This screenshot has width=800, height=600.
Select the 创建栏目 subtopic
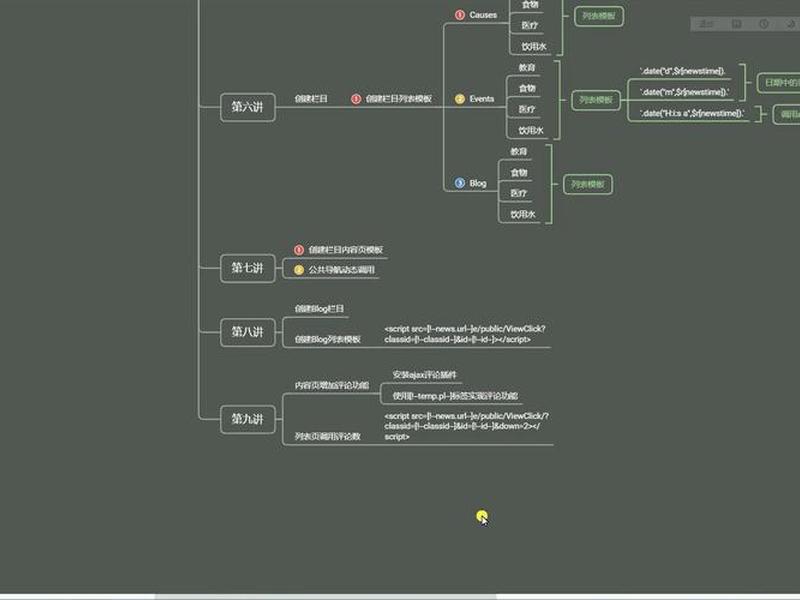coord(311,98)
